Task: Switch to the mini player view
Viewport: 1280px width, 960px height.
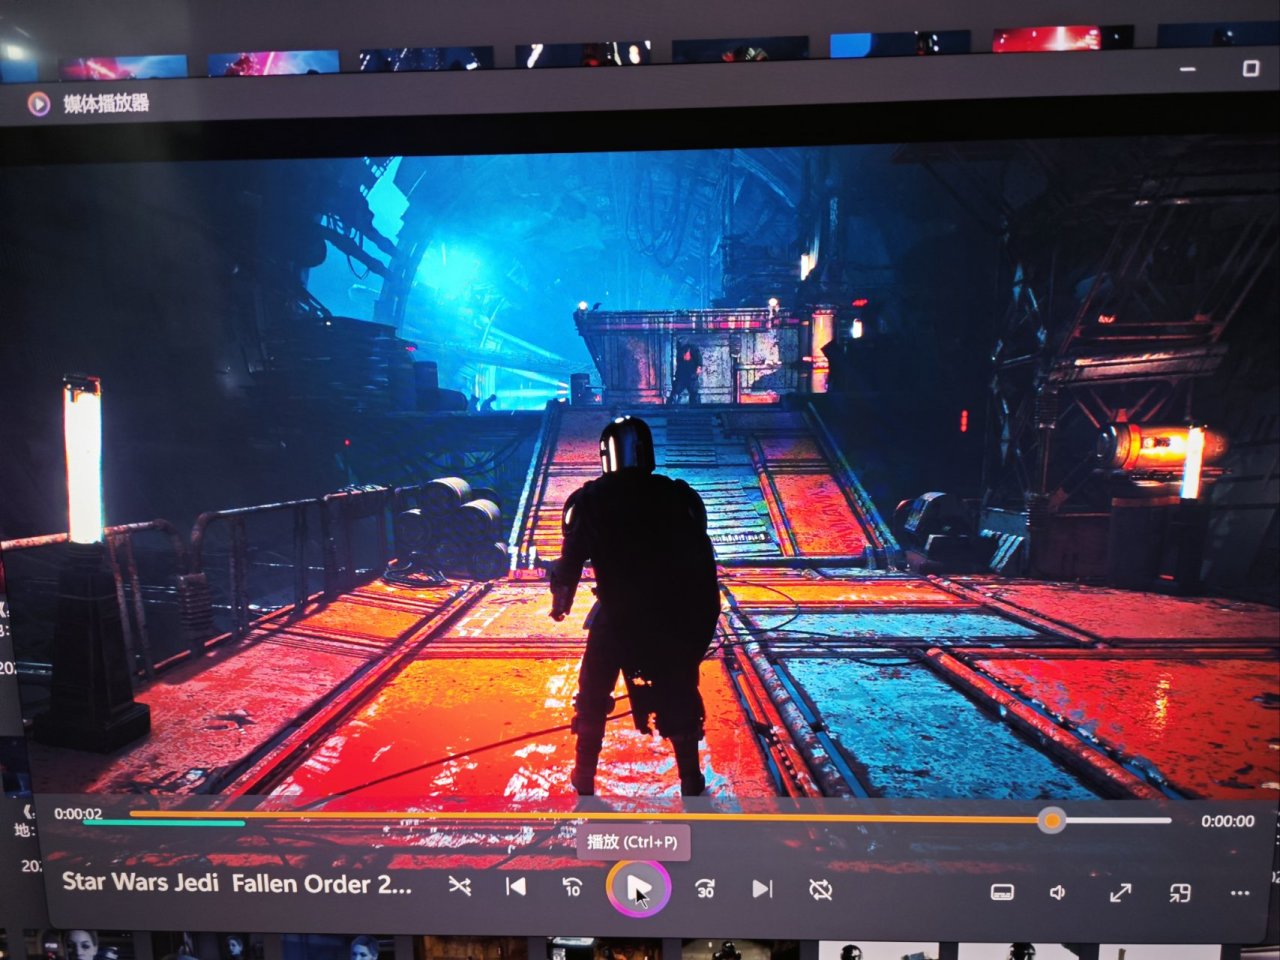Action: pyautogui.click(x=1180, y=892)
